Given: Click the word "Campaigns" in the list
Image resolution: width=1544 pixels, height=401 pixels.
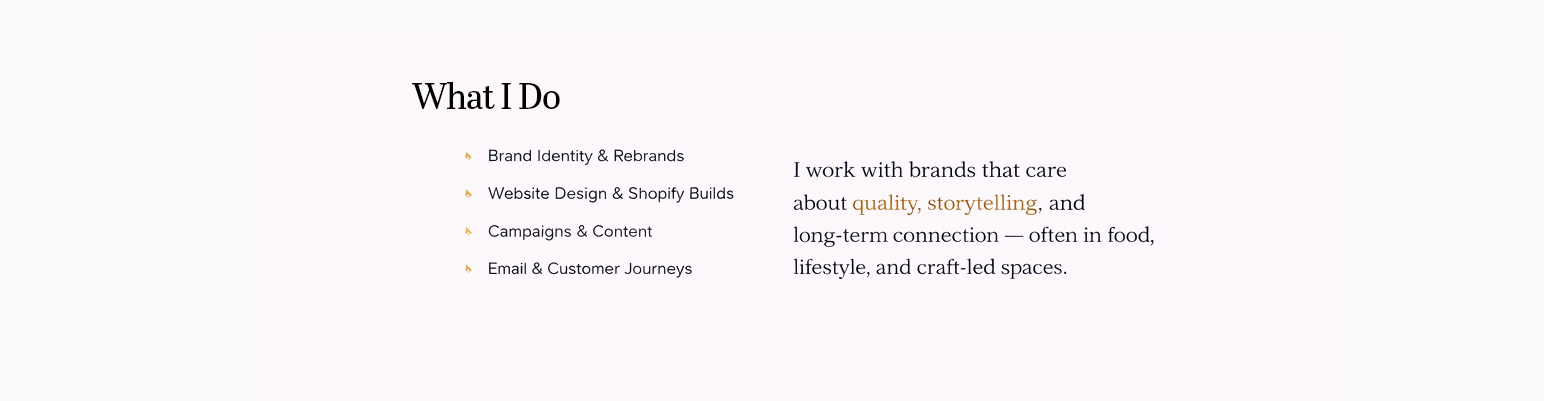Looking at the screenshot, I should pos(524,231).
